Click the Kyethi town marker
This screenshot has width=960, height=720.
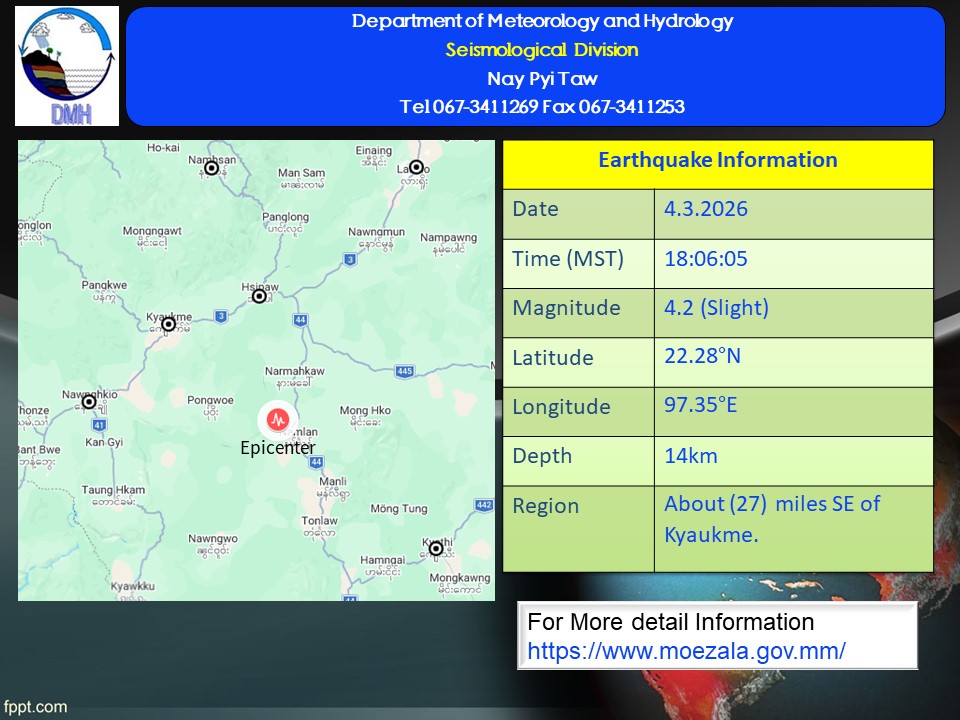tap(436, 548)
